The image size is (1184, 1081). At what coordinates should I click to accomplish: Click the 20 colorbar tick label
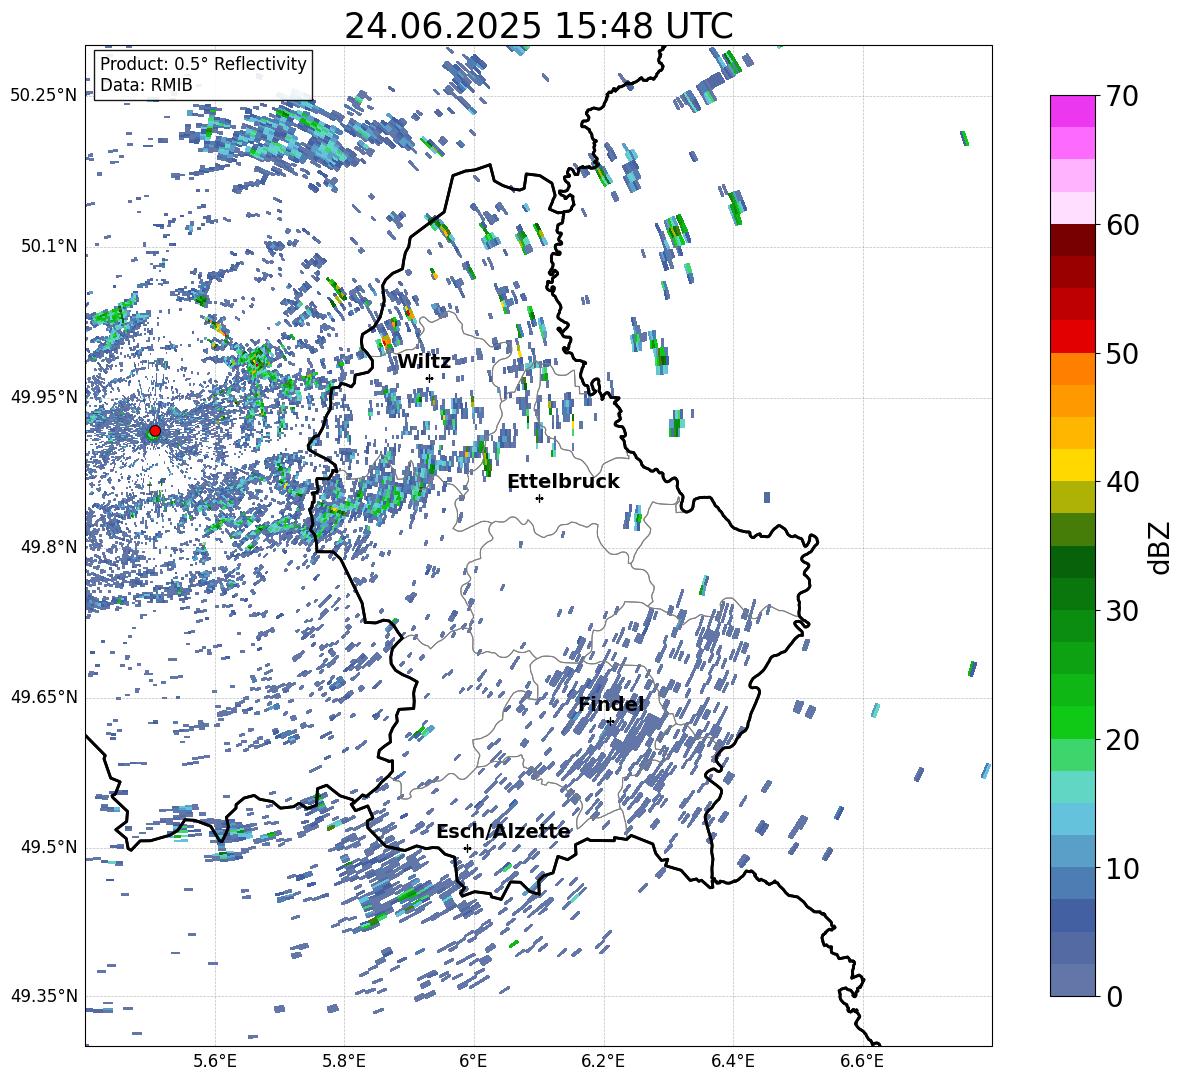point(1122,740)
